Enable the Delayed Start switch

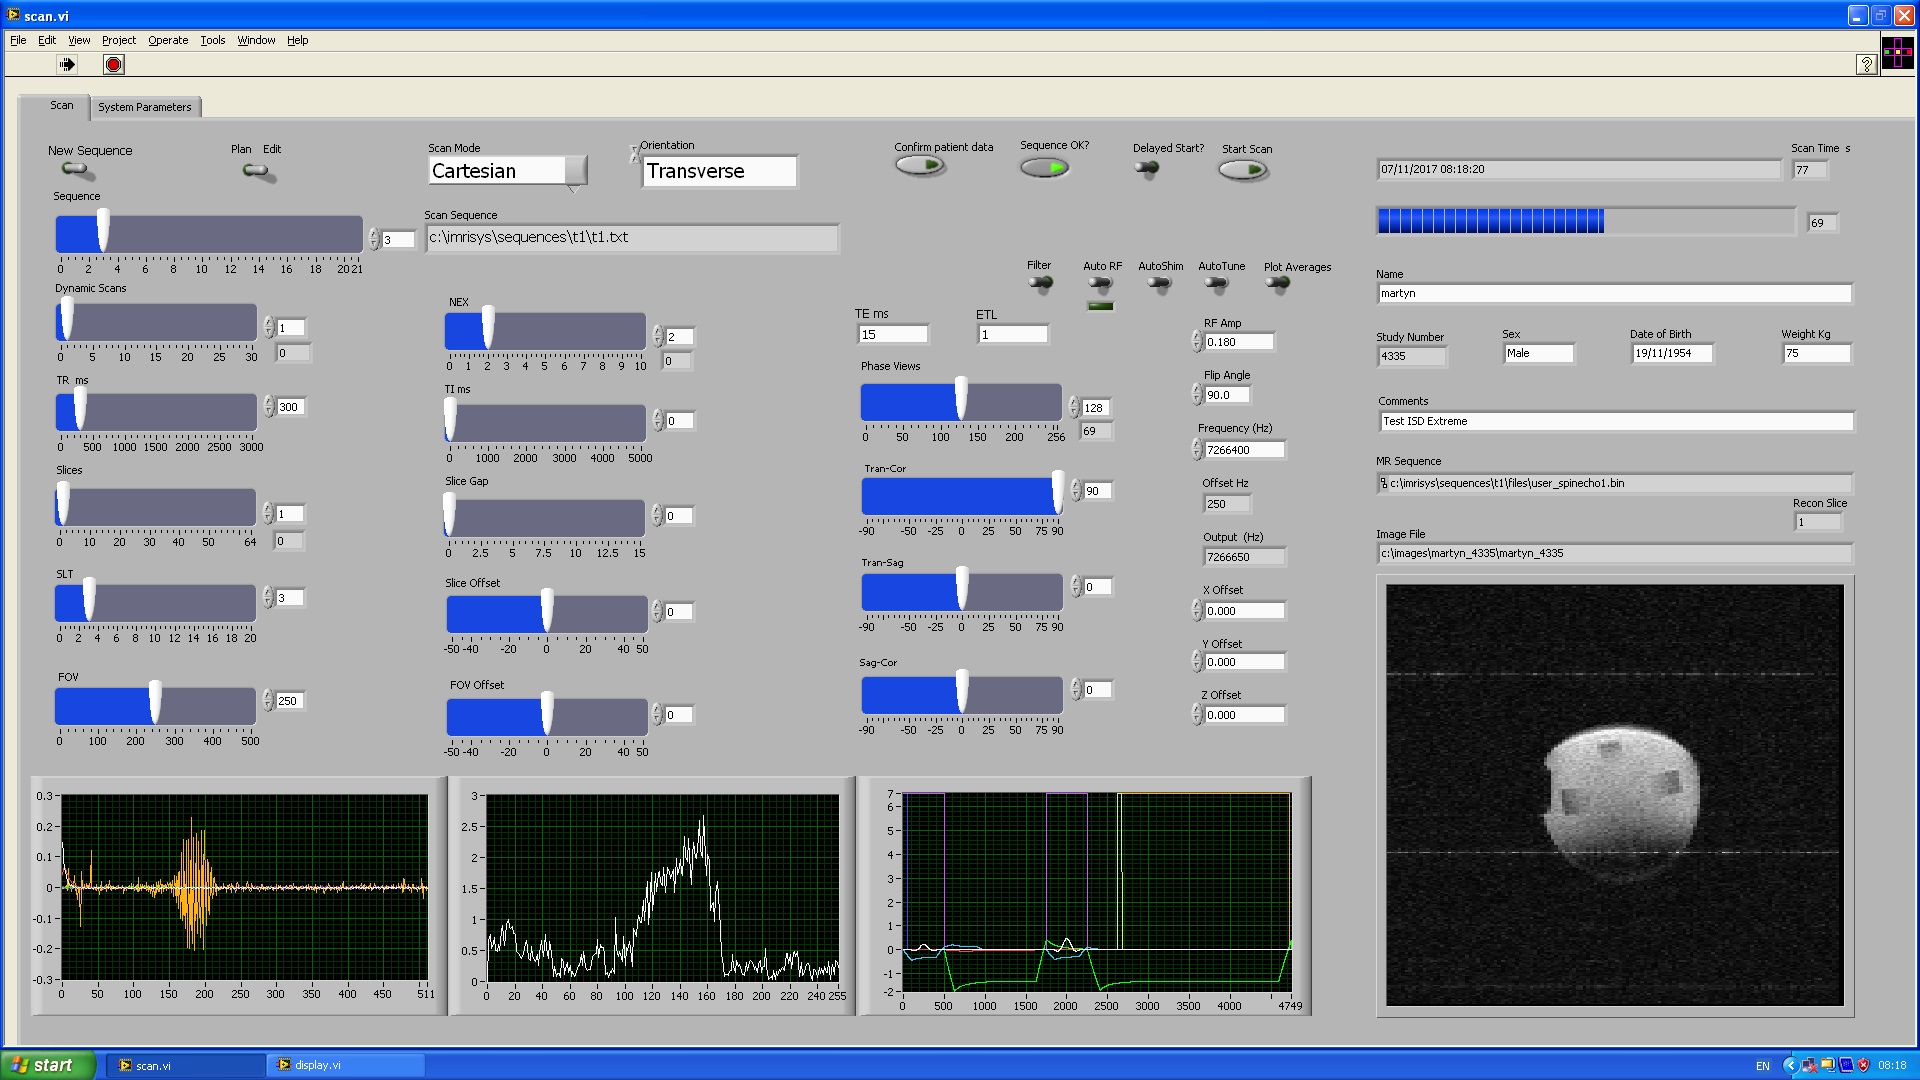(x=1148, y=168)
